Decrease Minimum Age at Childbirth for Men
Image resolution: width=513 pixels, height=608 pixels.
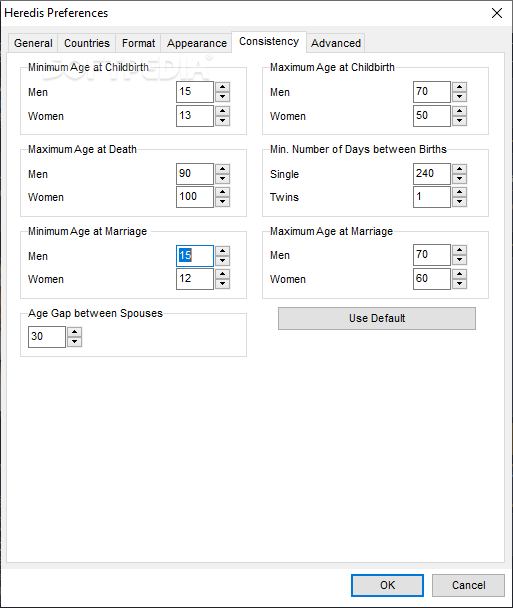point(223,97)
